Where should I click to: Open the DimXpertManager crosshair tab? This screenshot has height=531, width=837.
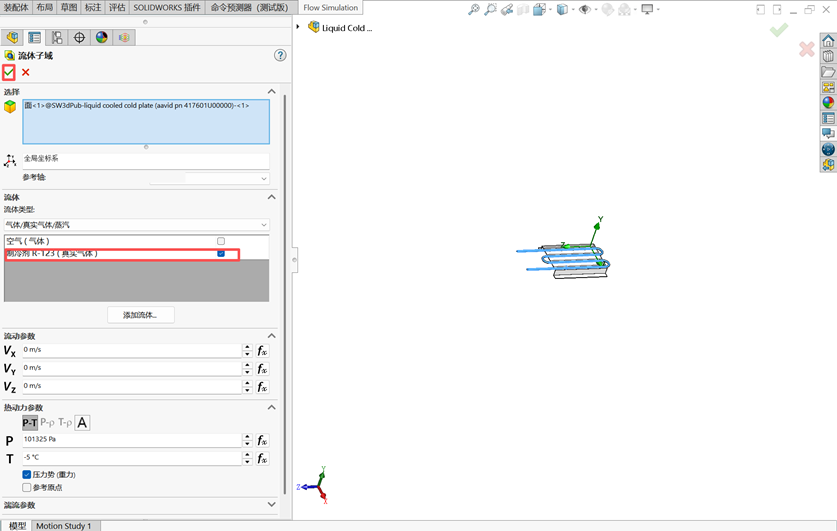(x=80, y=37)
